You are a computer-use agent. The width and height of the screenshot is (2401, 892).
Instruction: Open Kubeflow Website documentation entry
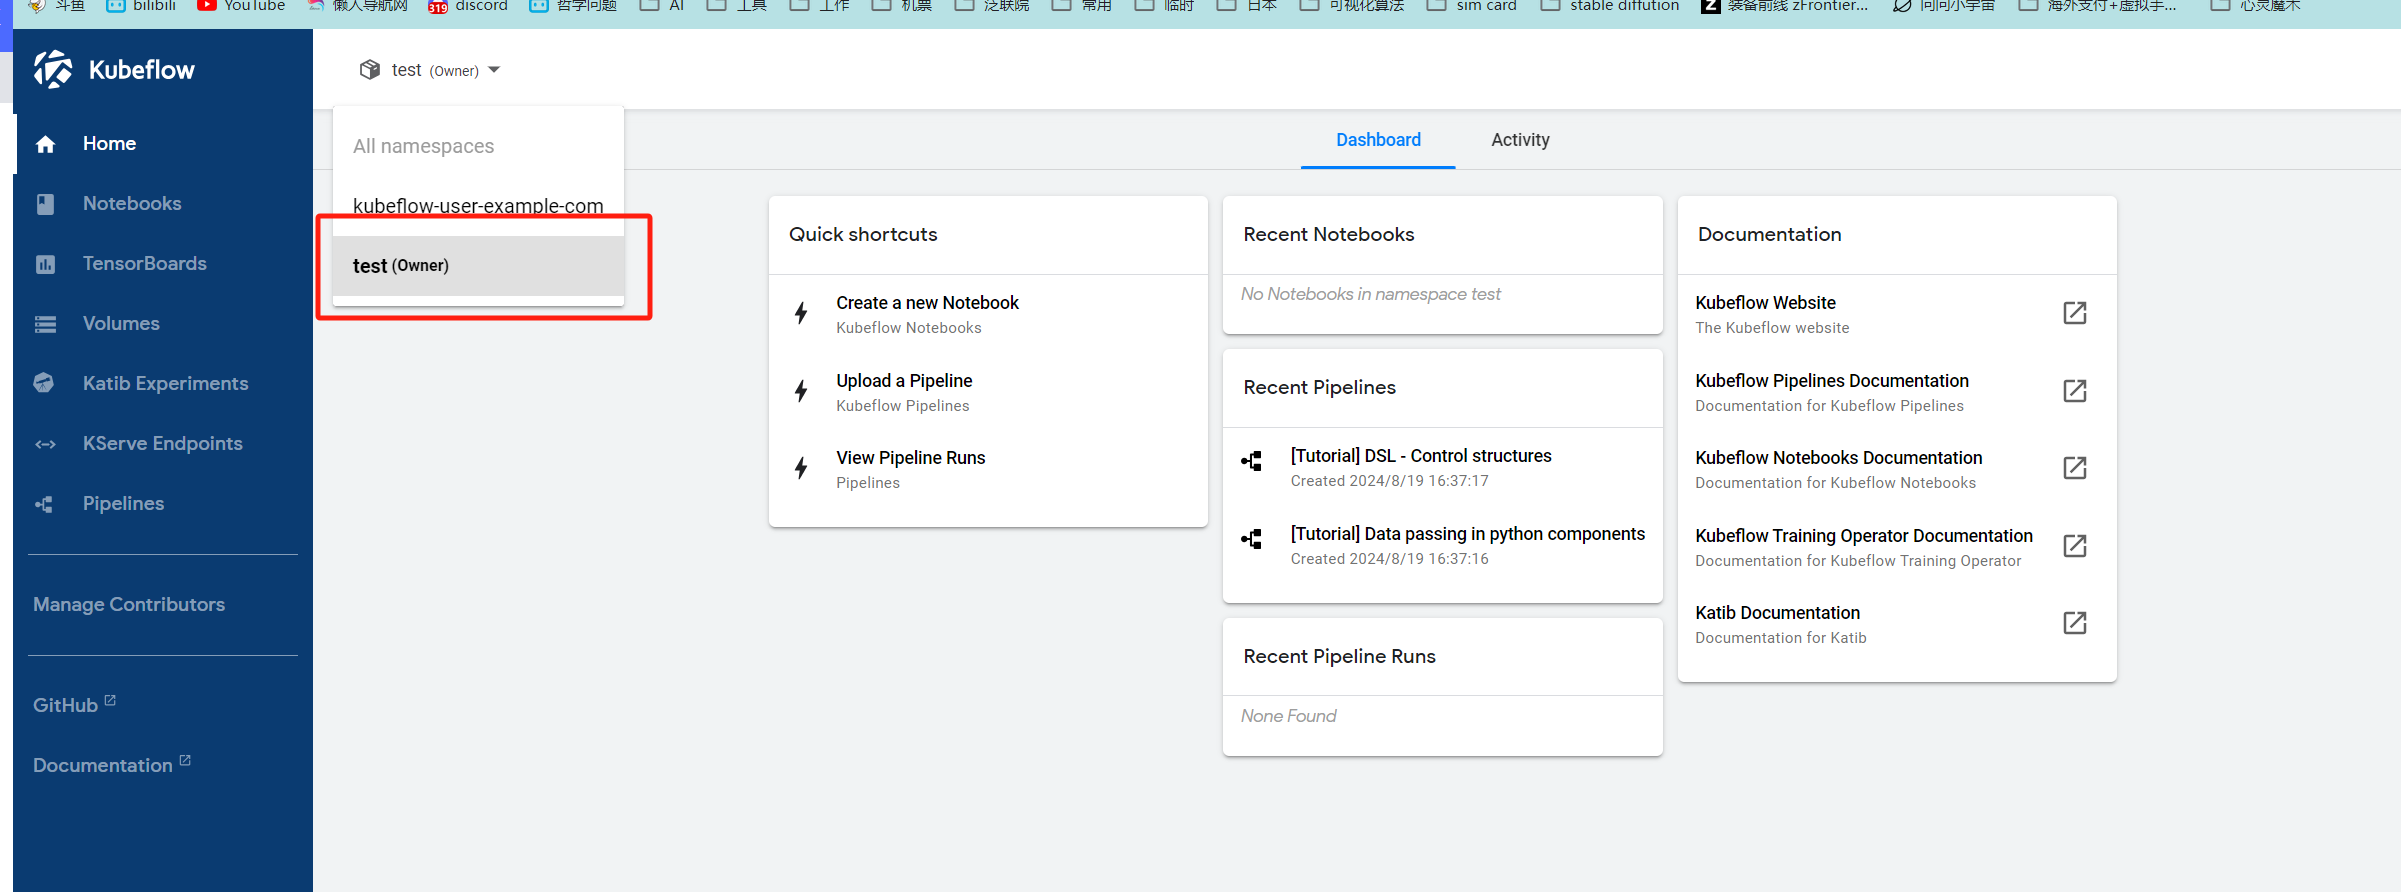1896,314
